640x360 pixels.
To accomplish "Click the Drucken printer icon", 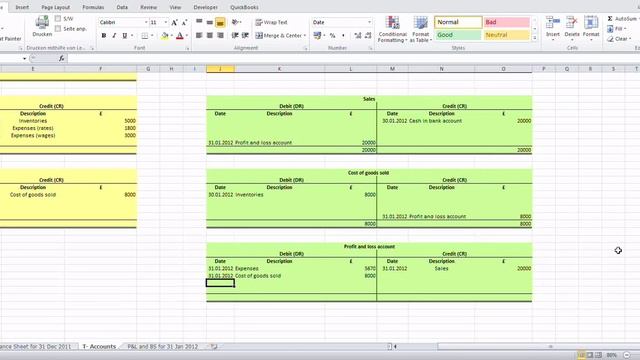I will pyautogui.click(x=42, y=23).
